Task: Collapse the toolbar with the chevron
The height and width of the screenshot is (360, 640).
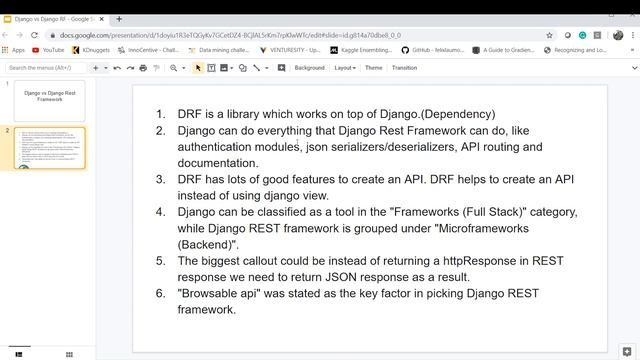Action: pyautogui.click(x=634, y=68)
